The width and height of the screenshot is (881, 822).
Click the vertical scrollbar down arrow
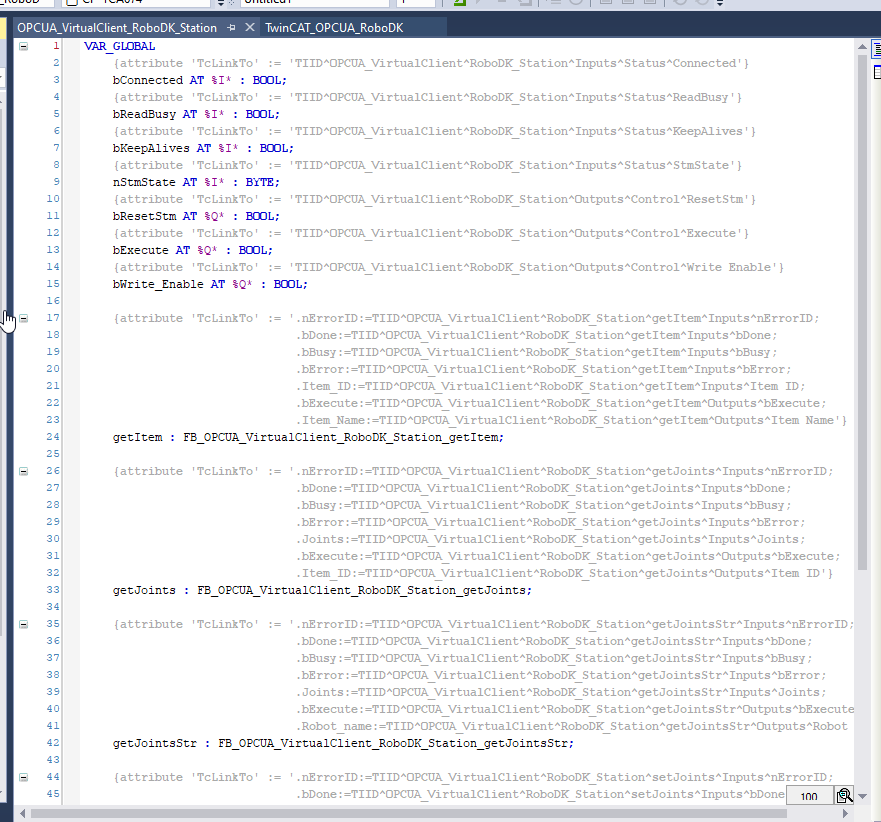pos(862,796)
